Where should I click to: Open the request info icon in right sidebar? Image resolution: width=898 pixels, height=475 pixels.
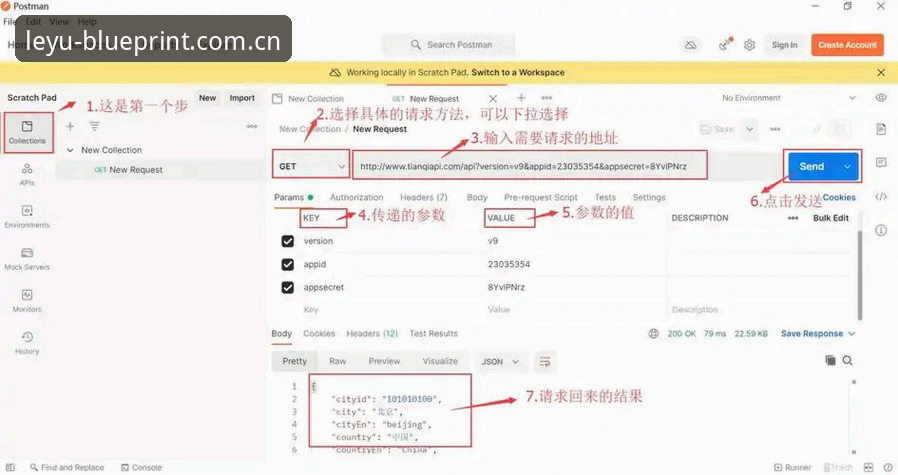[x=881, y=230]
